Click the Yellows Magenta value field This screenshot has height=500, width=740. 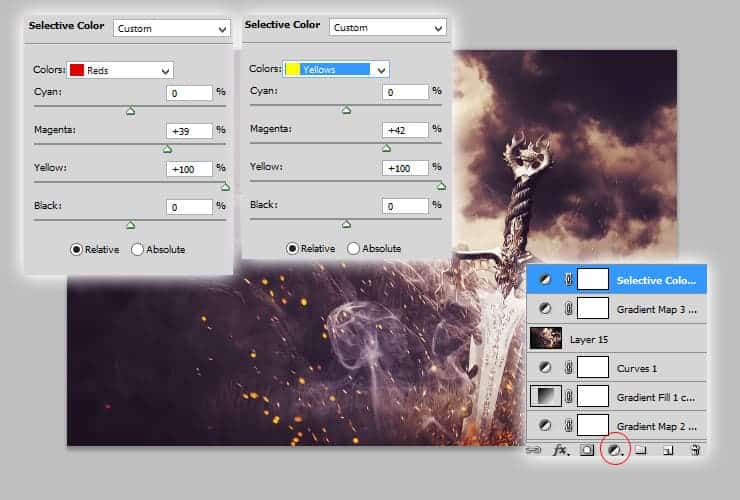click(404, 130)
